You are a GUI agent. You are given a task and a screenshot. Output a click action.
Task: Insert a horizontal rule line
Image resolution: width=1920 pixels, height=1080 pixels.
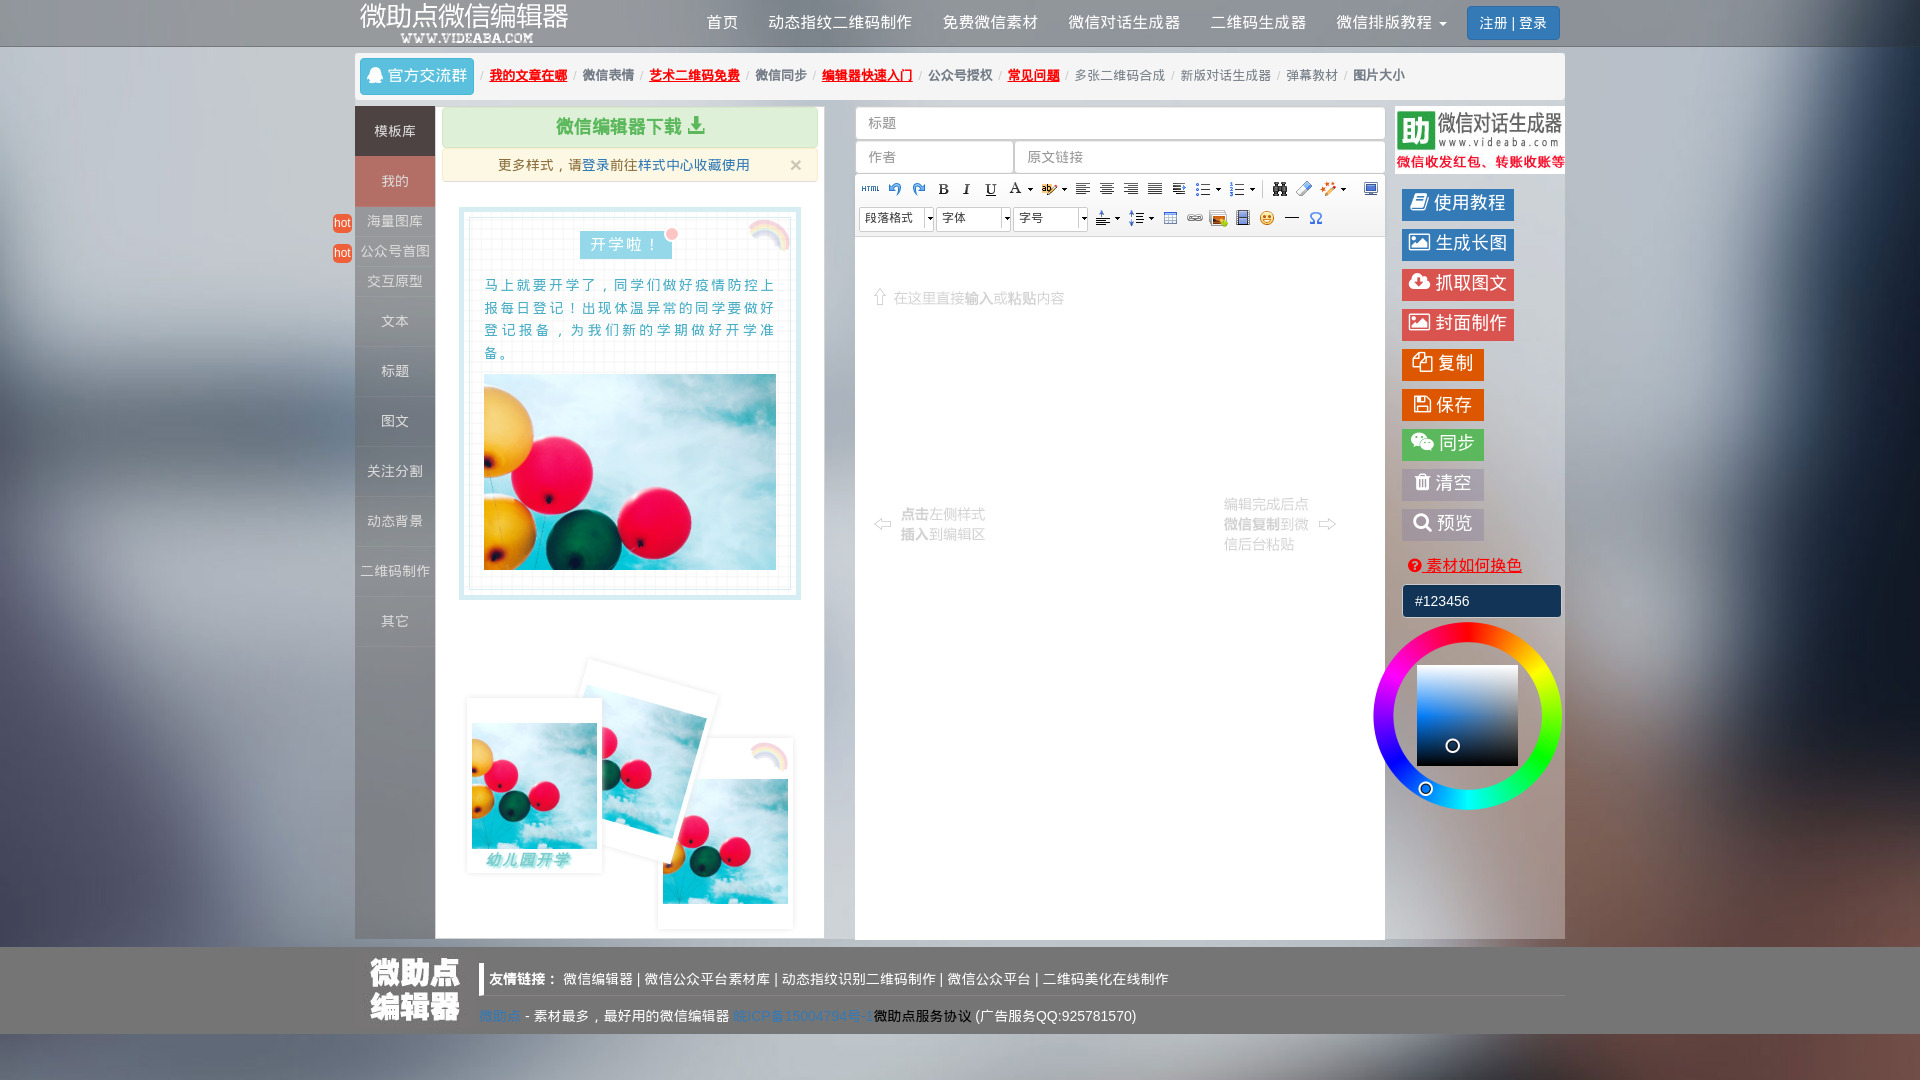click(x=1292, y=218)
